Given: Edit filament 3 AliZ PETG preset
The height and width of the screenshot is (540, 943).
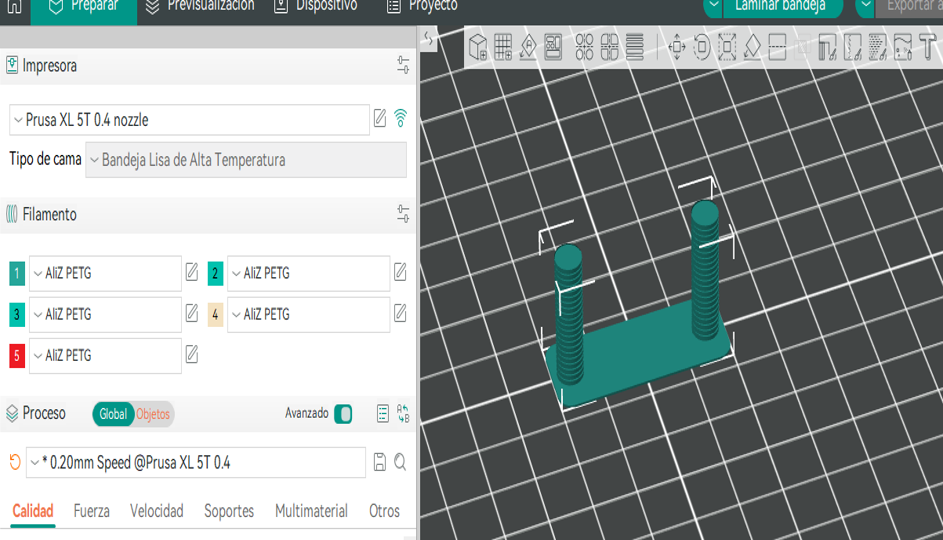Looking at the screenshot, I should [x=192, y=313].
